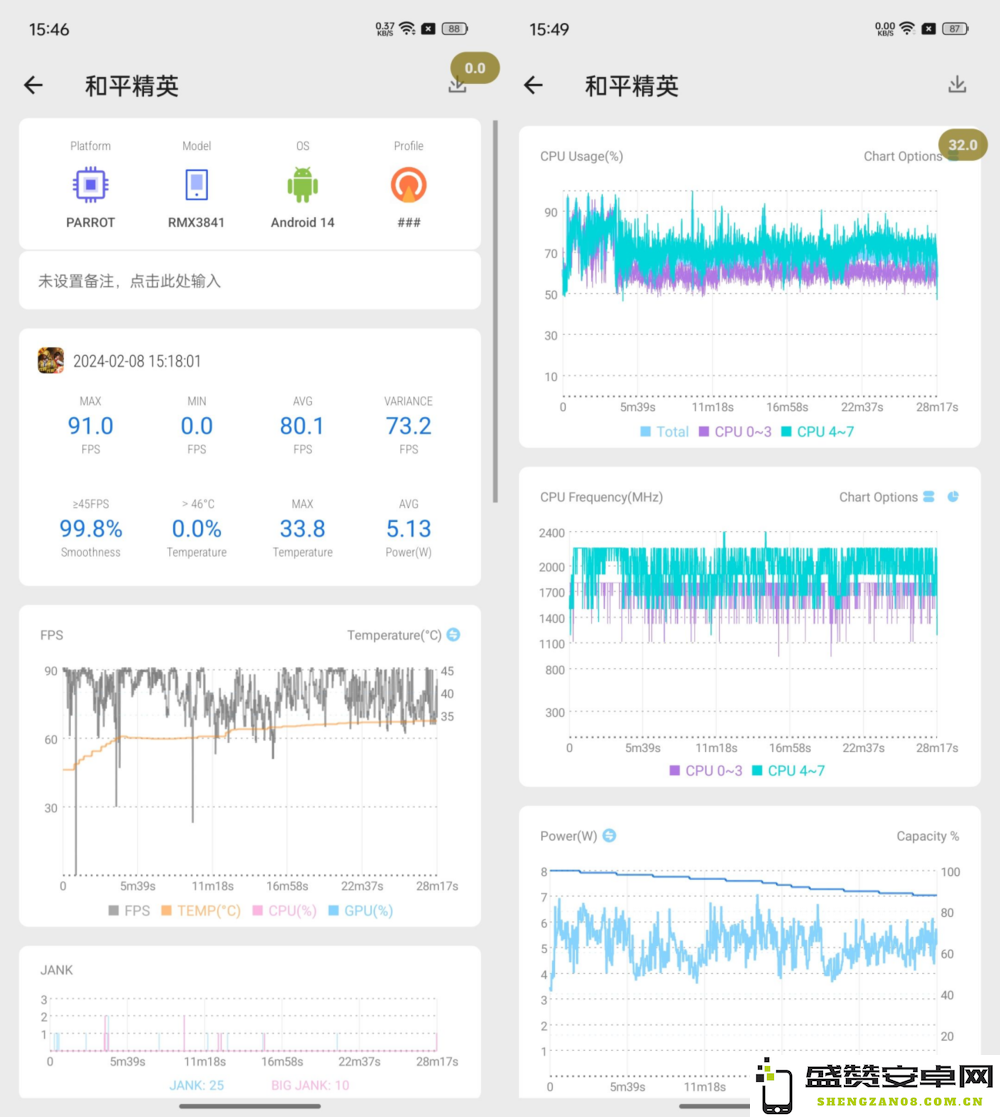Toggle the CPU(%) legend in FPS chart

tap(285, 910)
